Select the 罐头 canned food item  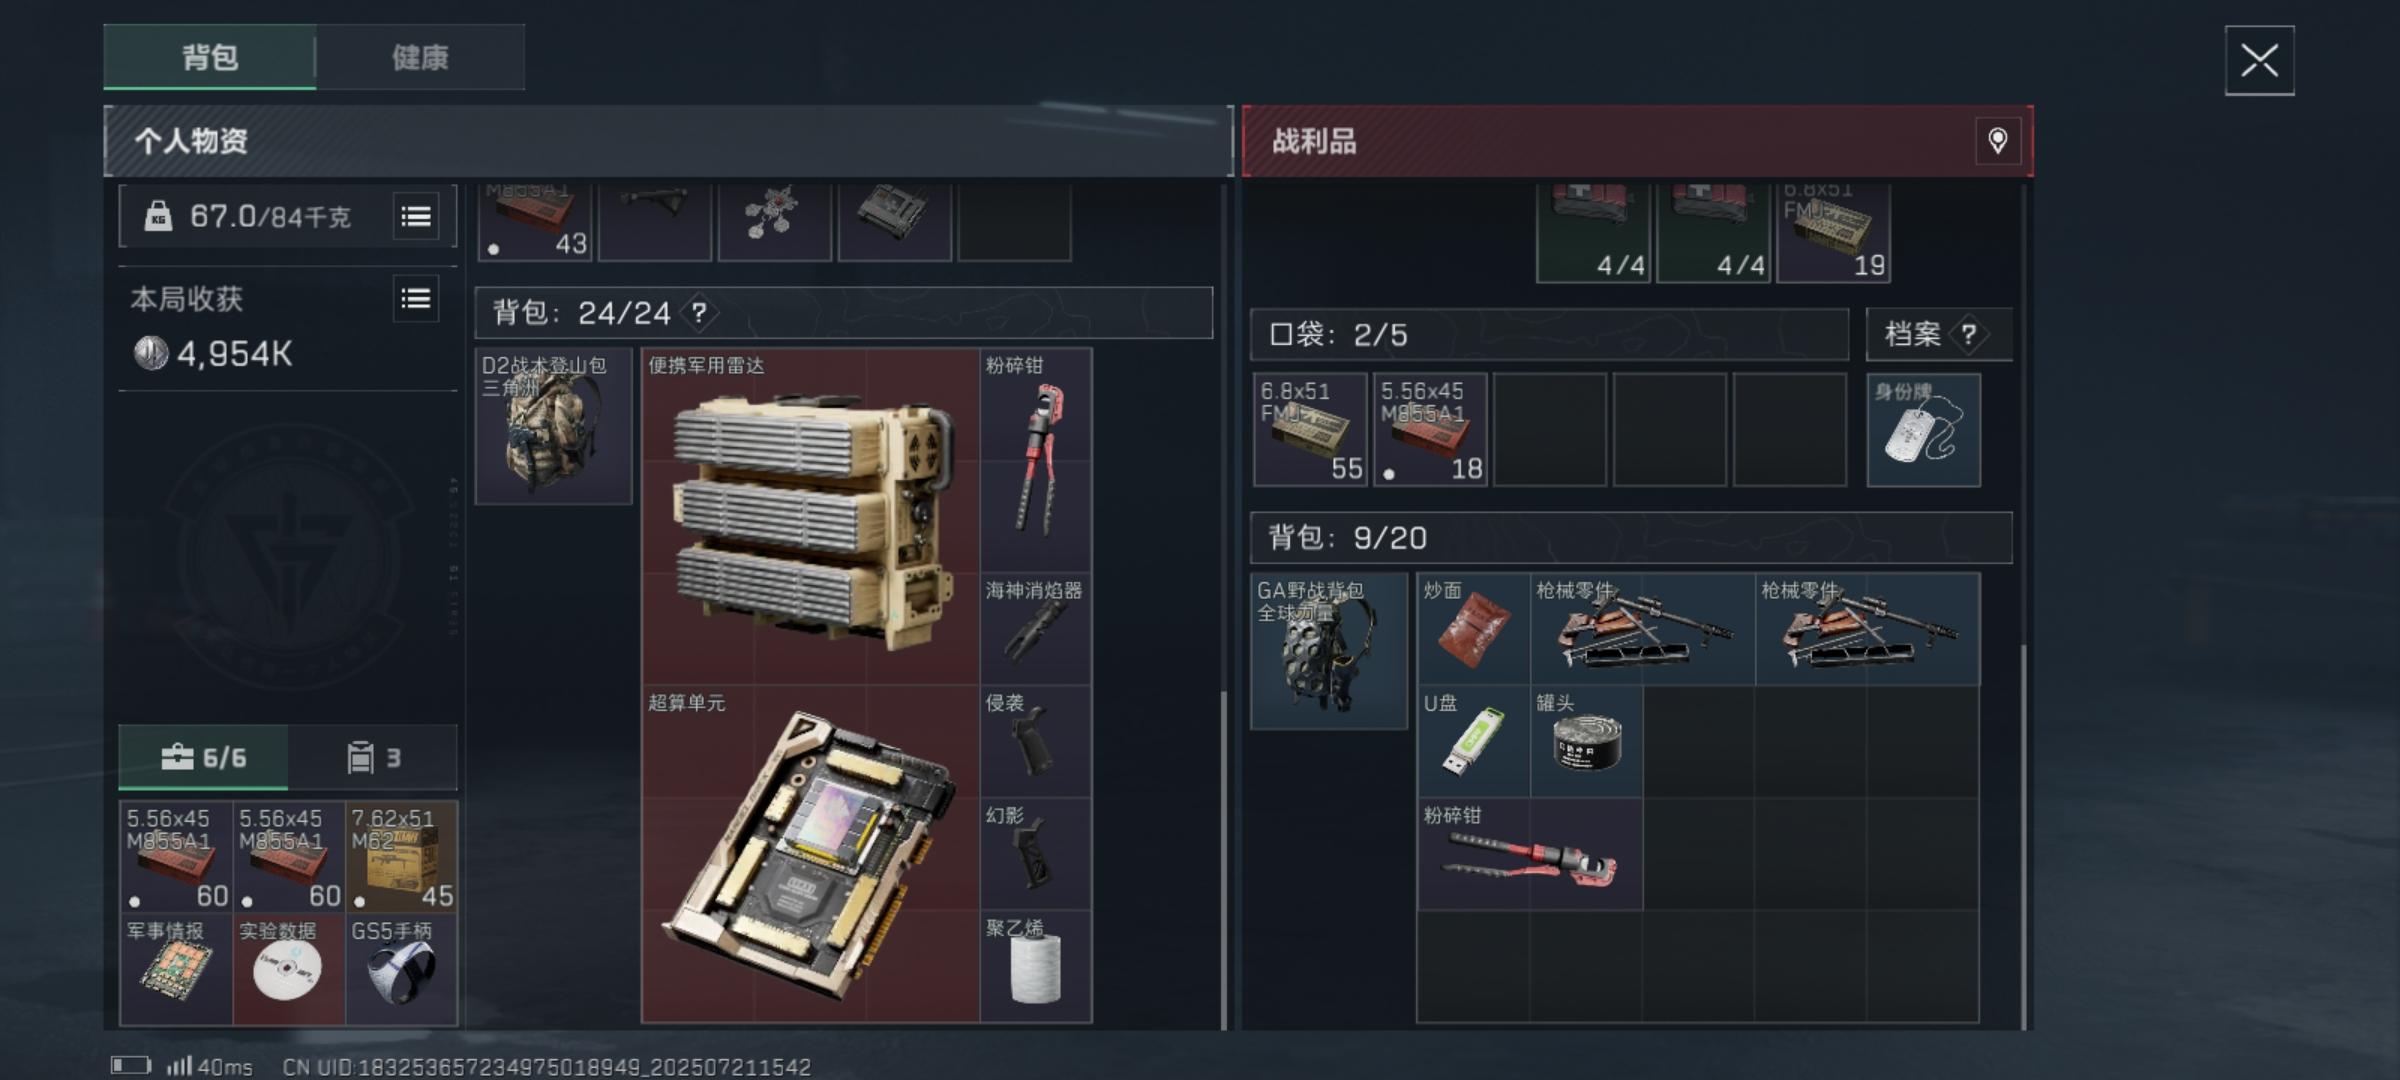1586,741
